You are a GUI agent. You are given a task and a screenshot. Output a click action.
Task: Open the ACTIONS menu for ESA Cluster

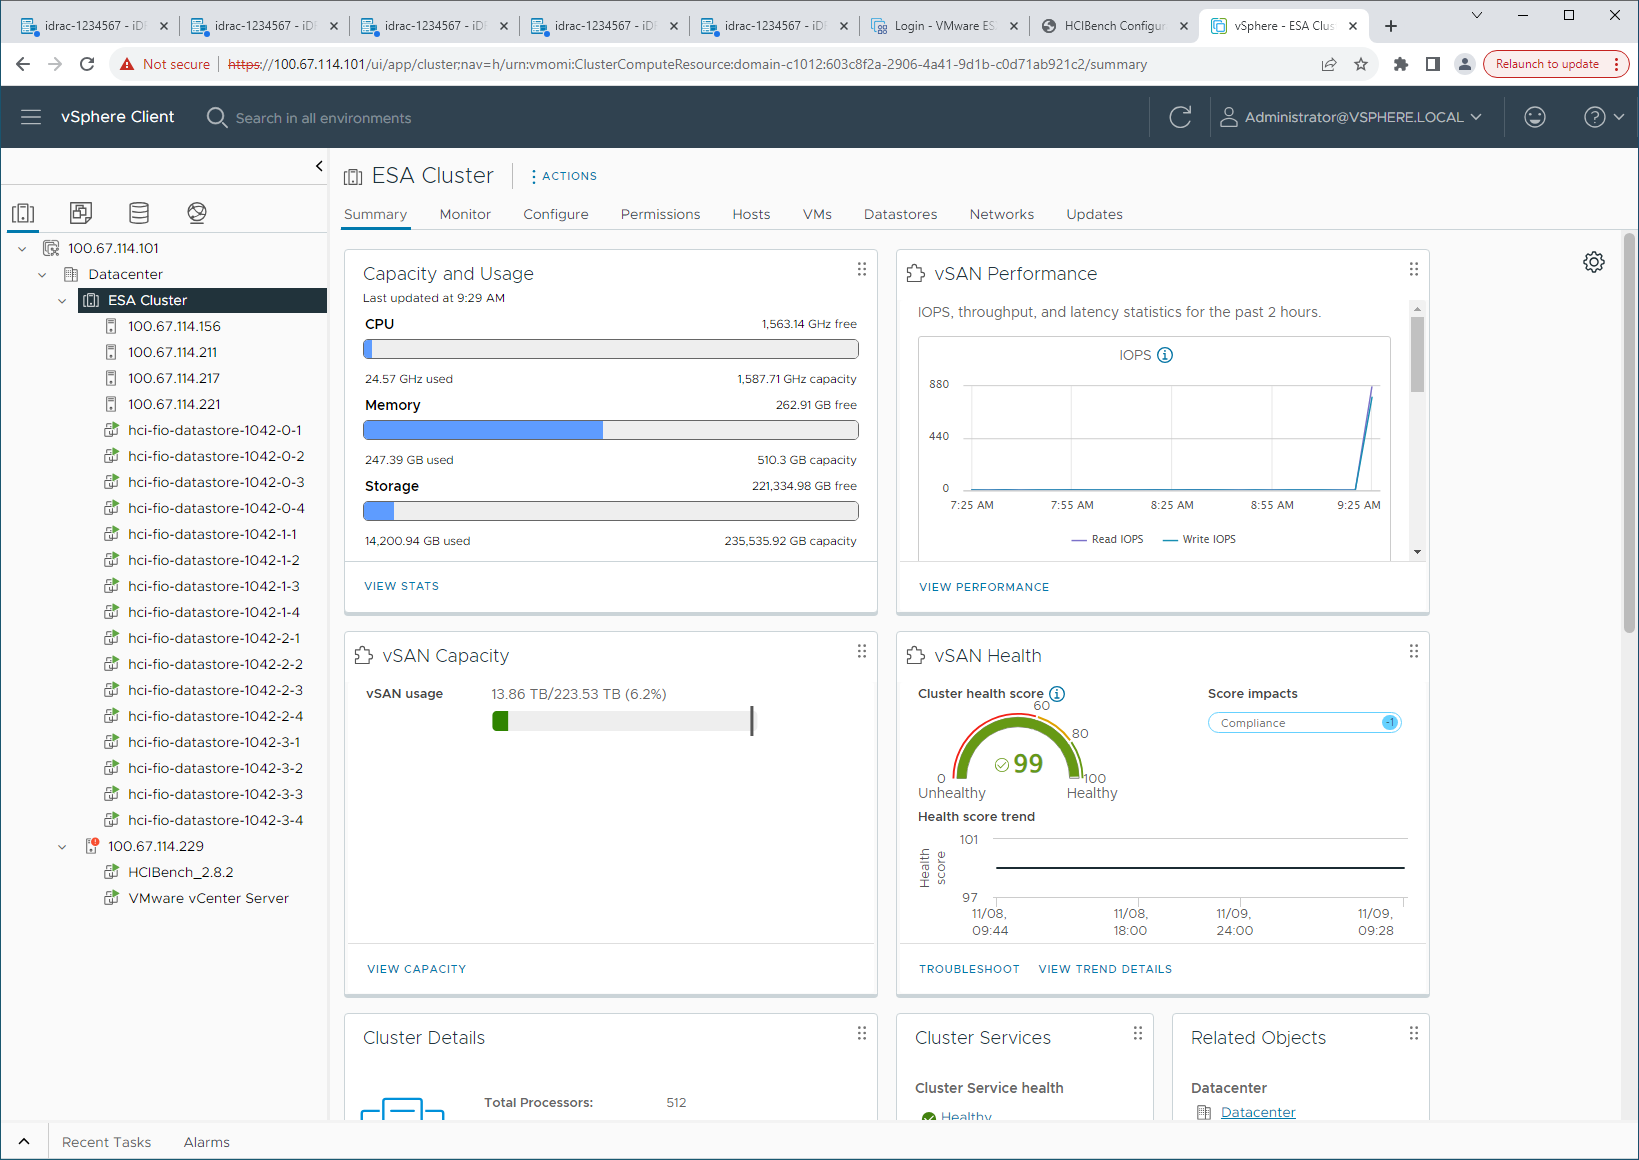(564, 176)
